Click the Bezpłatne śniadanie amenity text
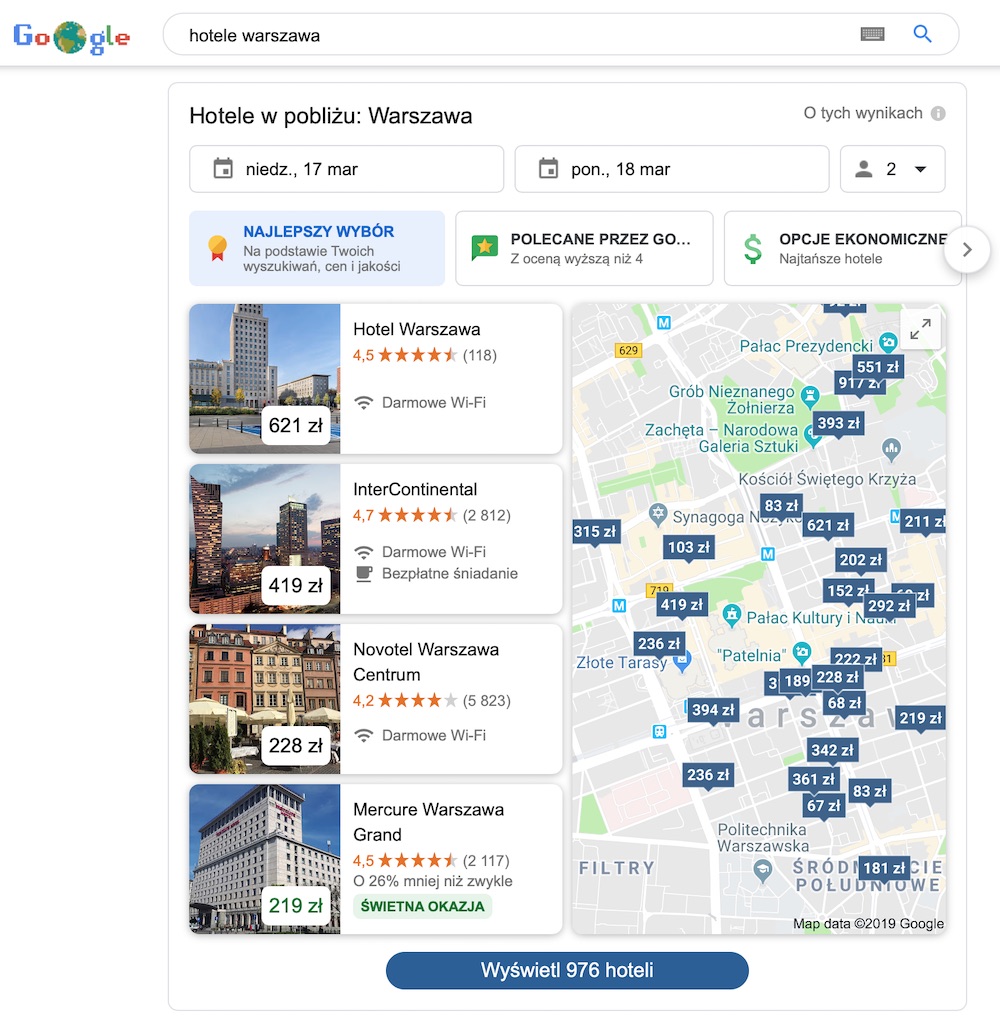 [x=450, y=574]
